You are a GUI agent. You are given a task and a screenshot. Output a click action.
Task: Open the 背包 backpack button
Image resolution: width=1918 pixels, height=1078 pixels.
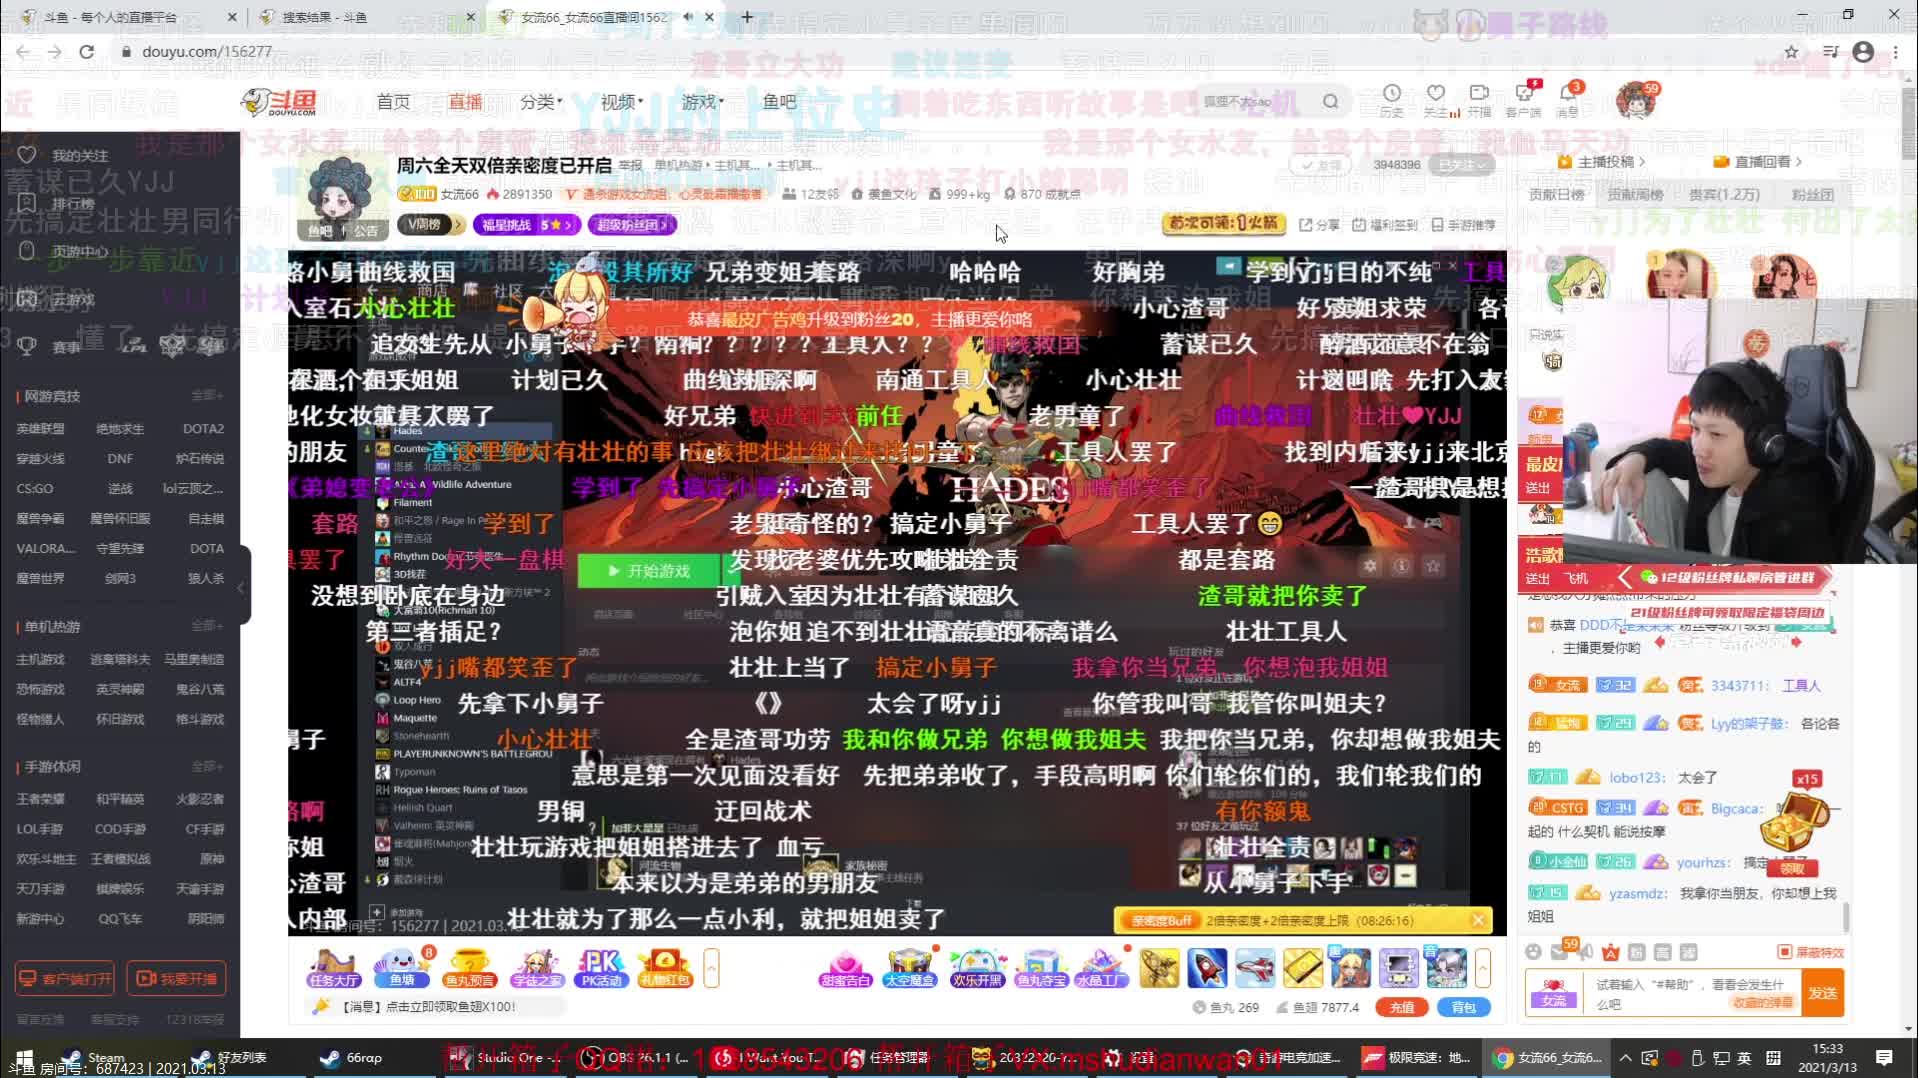point(1464,1007)
